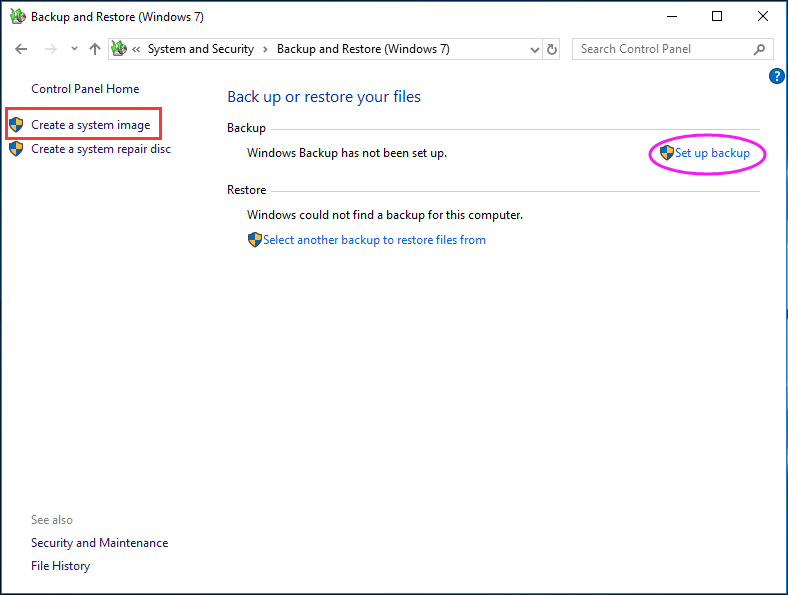Open Security and Maintenance link

tap(100, 543)
